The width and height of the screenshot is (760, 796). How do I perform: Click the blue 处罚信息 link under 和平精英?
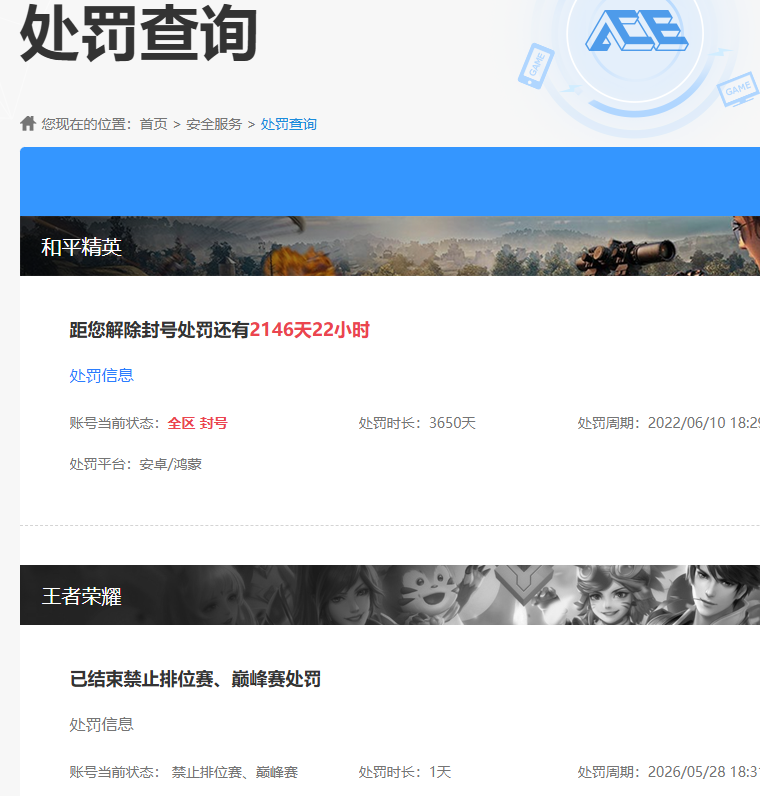click(x=102, y=376)
